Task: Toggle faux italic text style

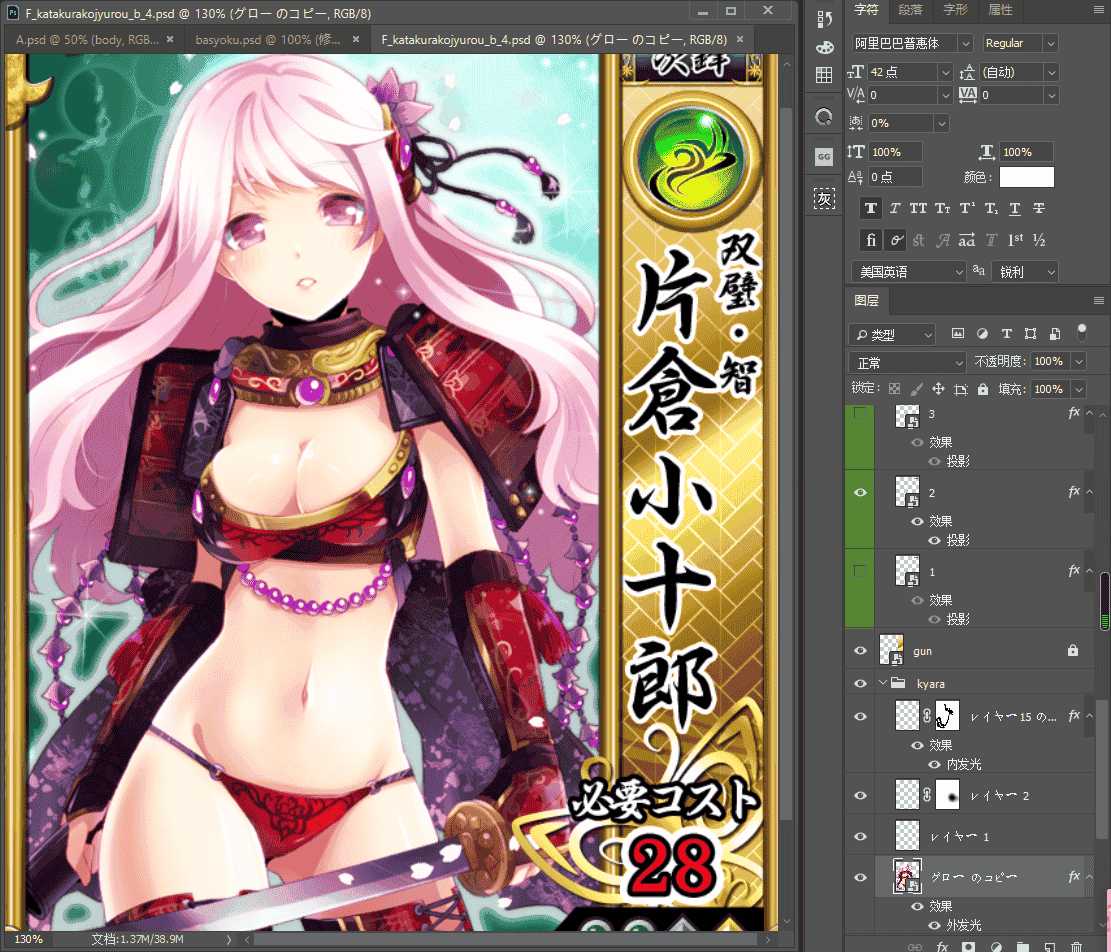Action: [895, 208]
